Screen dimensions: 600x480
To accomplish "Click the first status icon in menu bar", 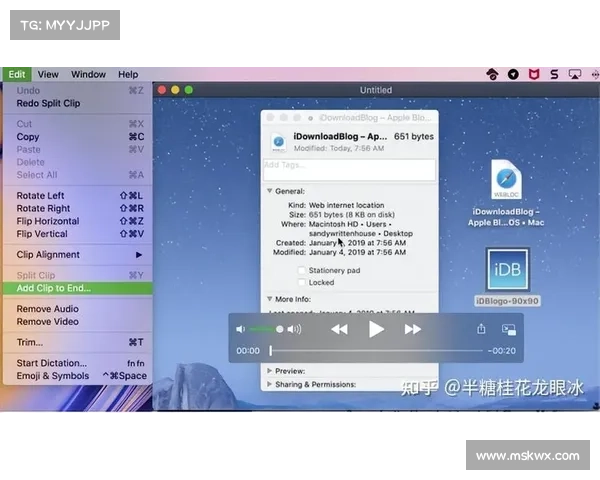I will [492, 74].
